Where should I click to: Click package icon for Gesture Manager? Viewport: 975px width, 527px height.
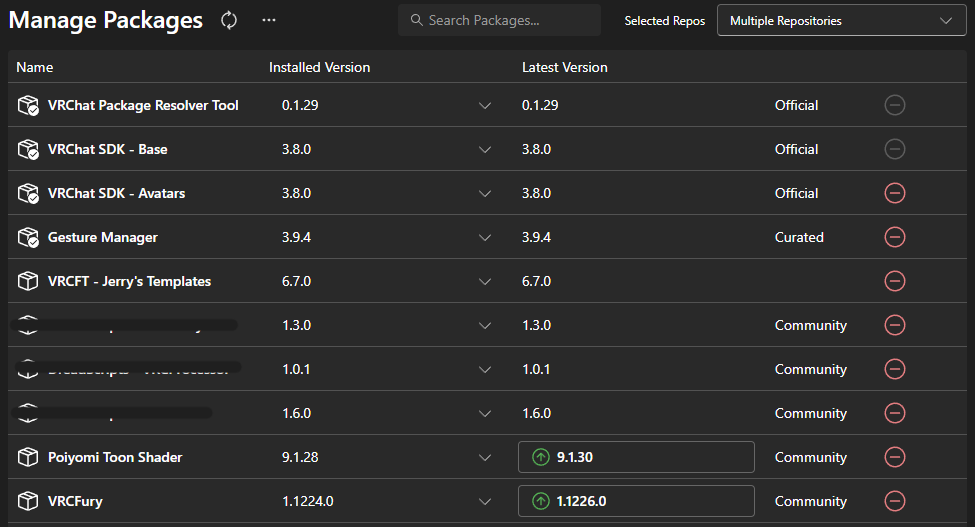[x=28, y=237]
